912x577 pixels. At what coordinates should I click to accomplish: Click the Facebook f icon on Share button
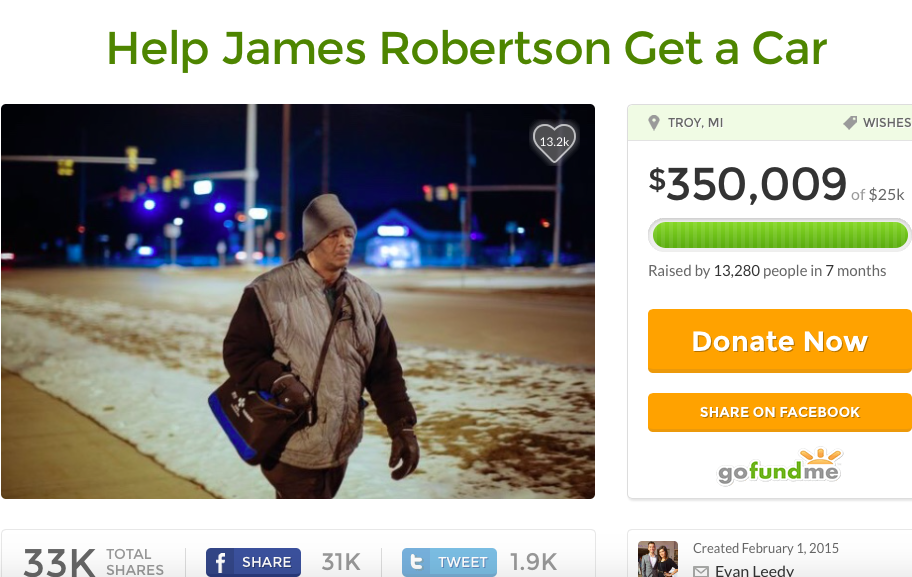coord(220,562)
